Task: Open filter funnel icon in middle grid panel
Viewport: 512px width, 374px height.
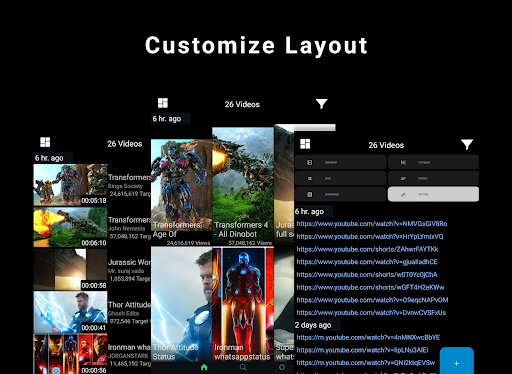Action: pyautogui.click(x=322, y=104)
